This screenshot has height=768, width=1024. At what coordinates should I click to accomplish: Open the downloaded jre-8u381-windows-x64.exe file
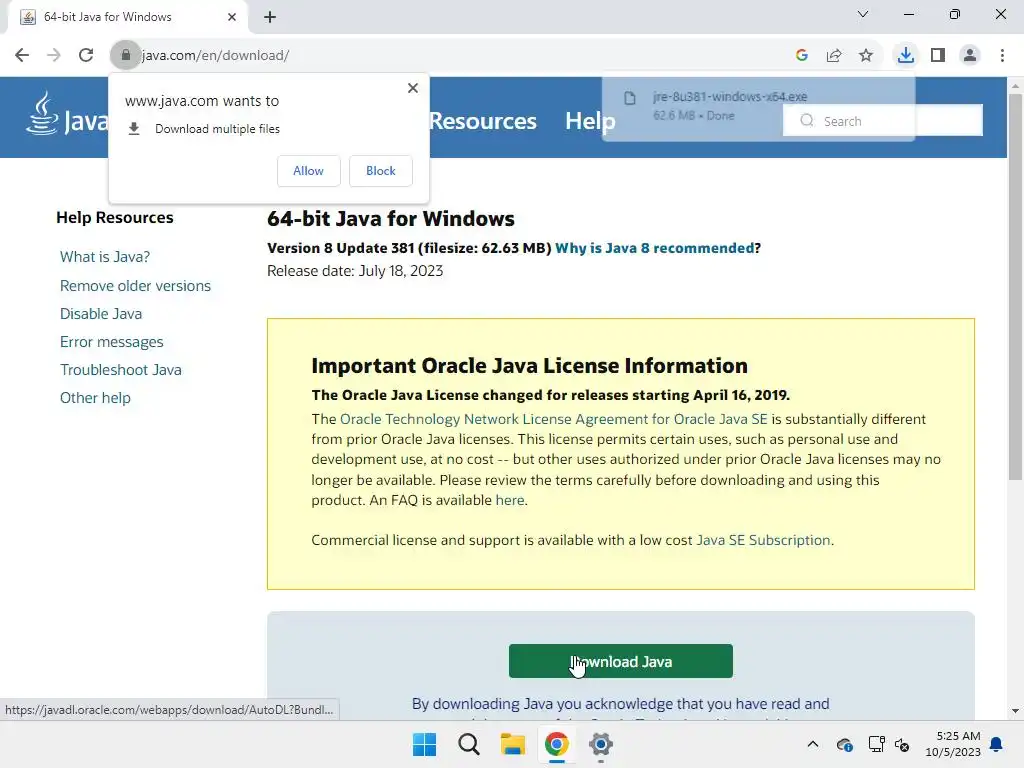pyautogui.click(x=758, y=106)
